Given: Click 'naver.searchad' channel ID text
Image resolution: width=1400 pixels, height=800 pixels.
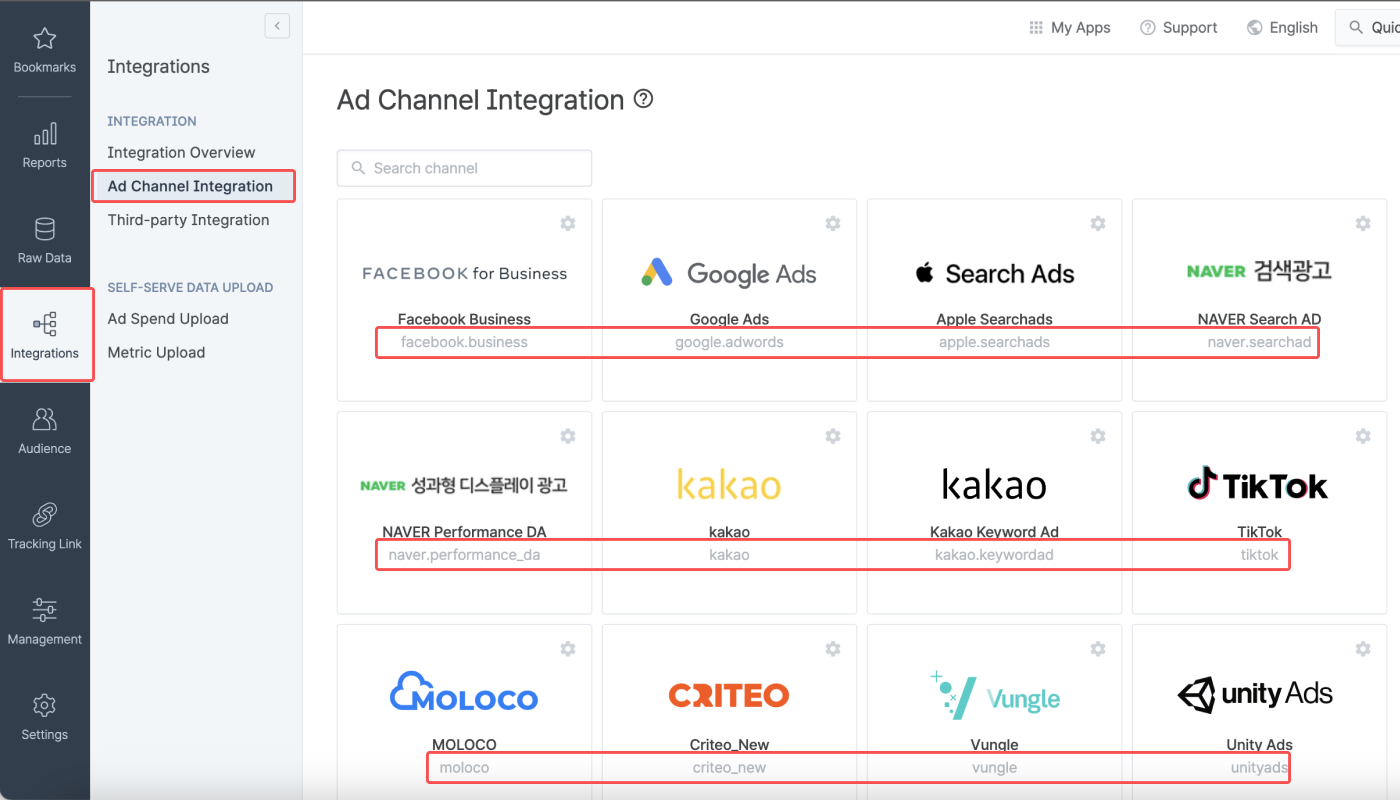Looking at the screenshot, I should [x=1259, y=342].
